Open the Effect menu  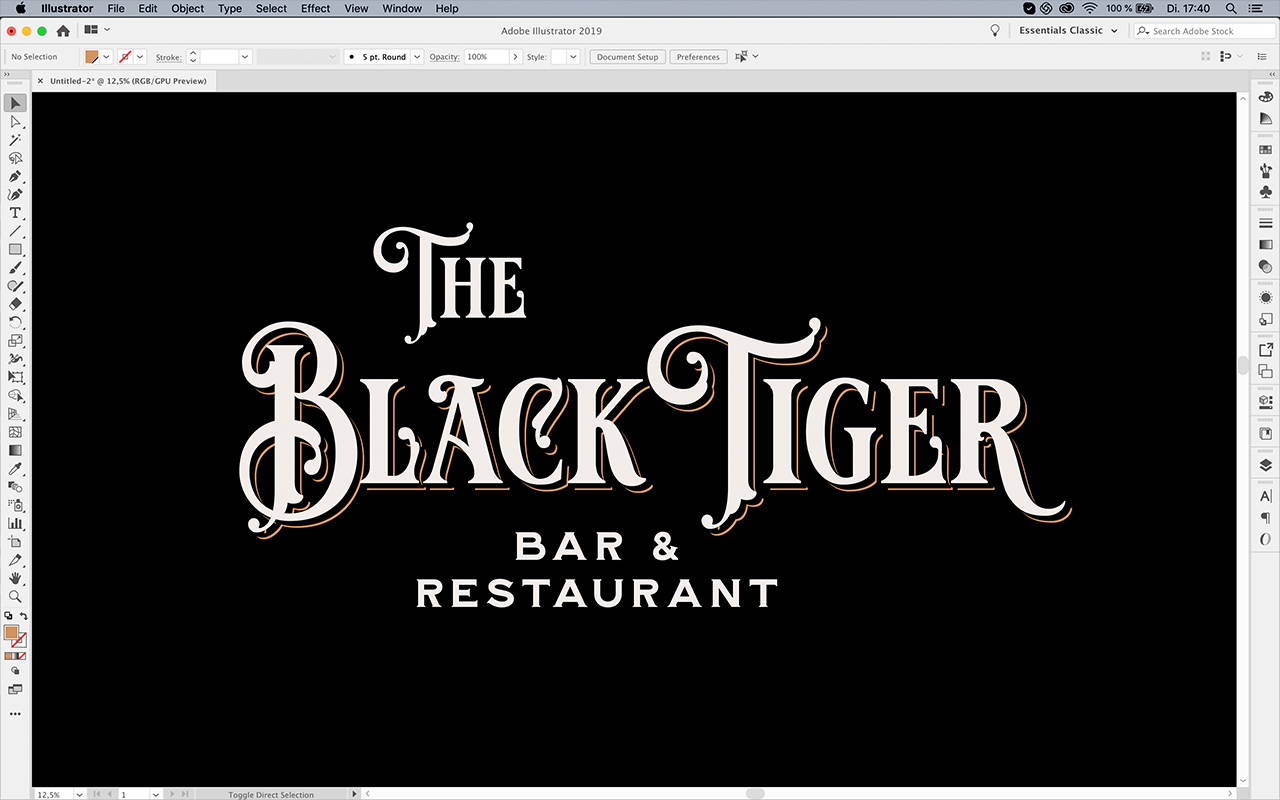pos(315,8)
